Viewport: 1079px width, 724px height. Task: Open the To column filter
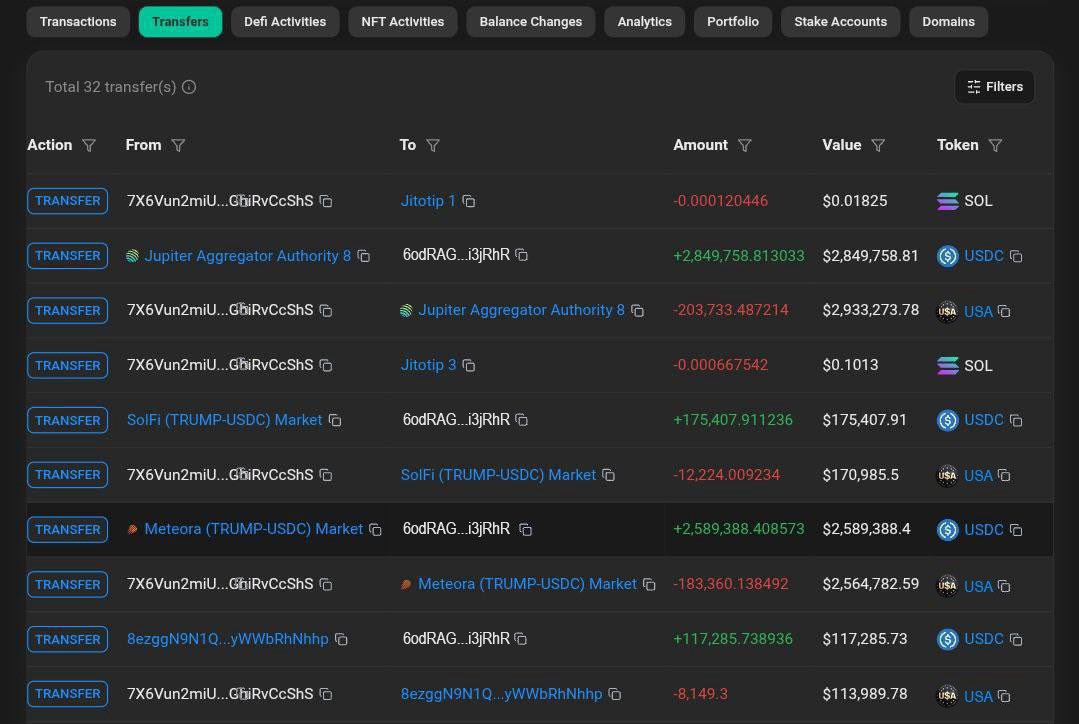pyautogui.click(x=433, y=145)
